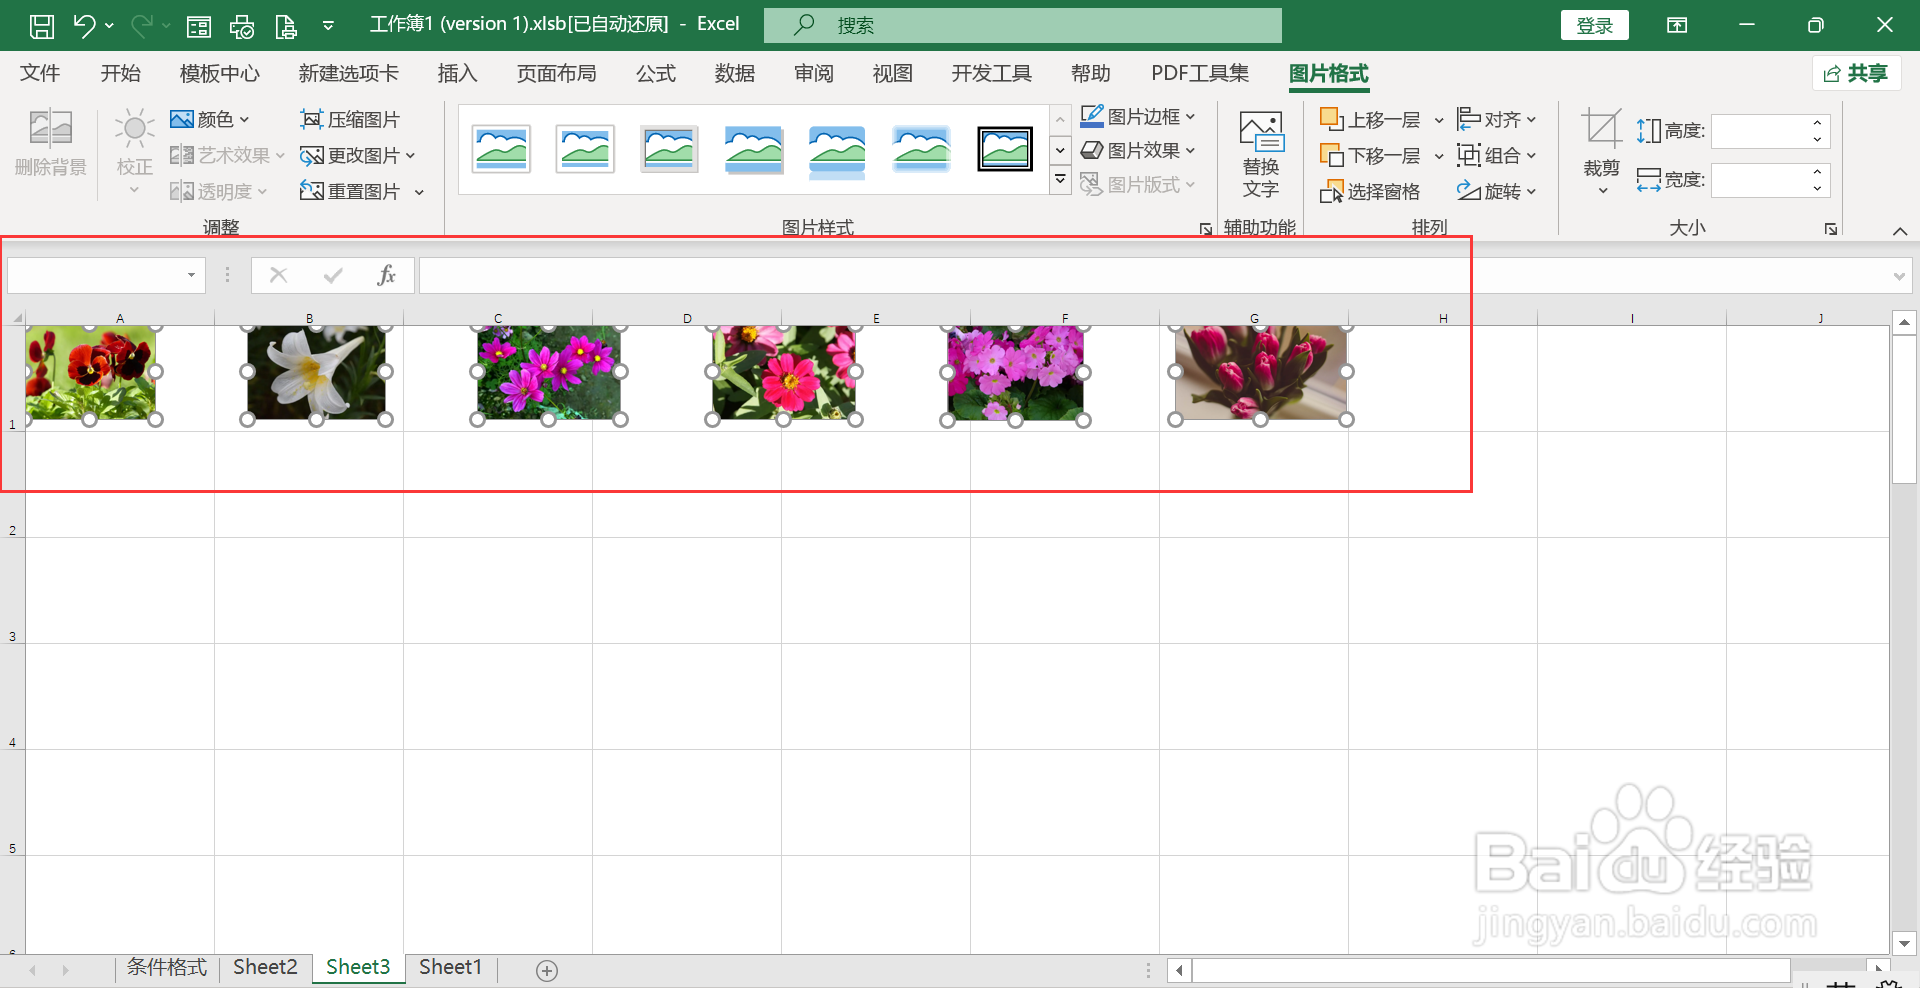The height and width of the screenshot is (988, 1920).
Task: Open Picture Border (图片边框) menu
Action: click(x=1138, y=116)
